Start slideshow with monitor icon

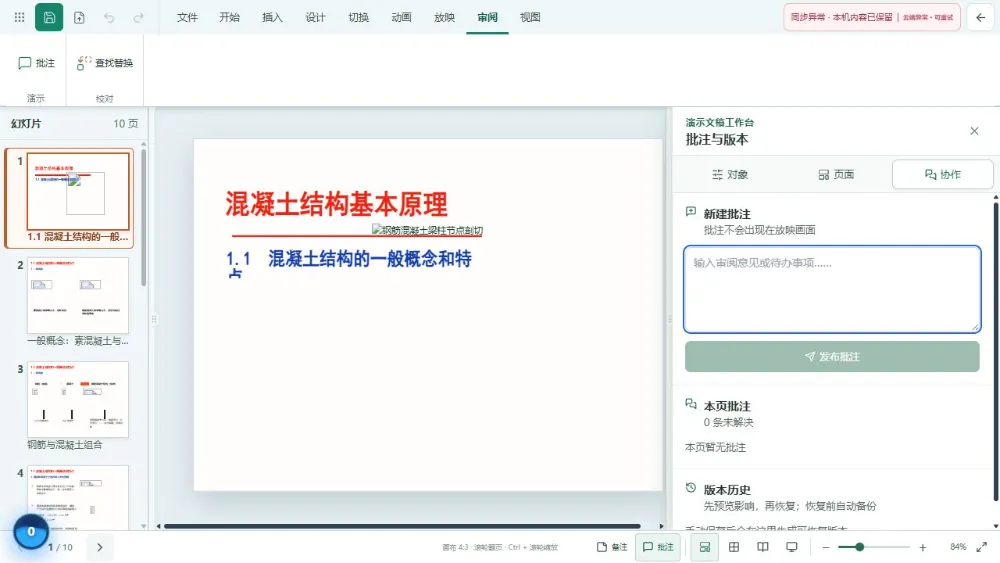pos(791,547)
